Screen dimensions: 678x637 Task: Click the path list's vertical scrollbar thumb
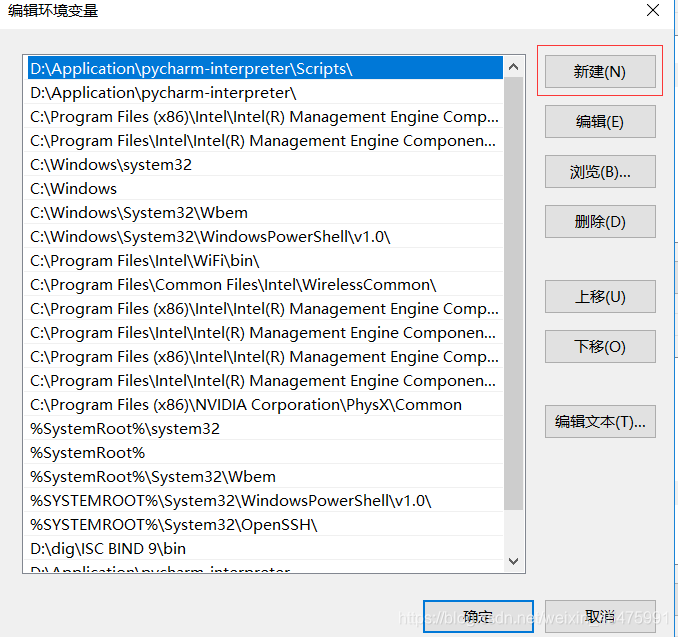[514, 293]
